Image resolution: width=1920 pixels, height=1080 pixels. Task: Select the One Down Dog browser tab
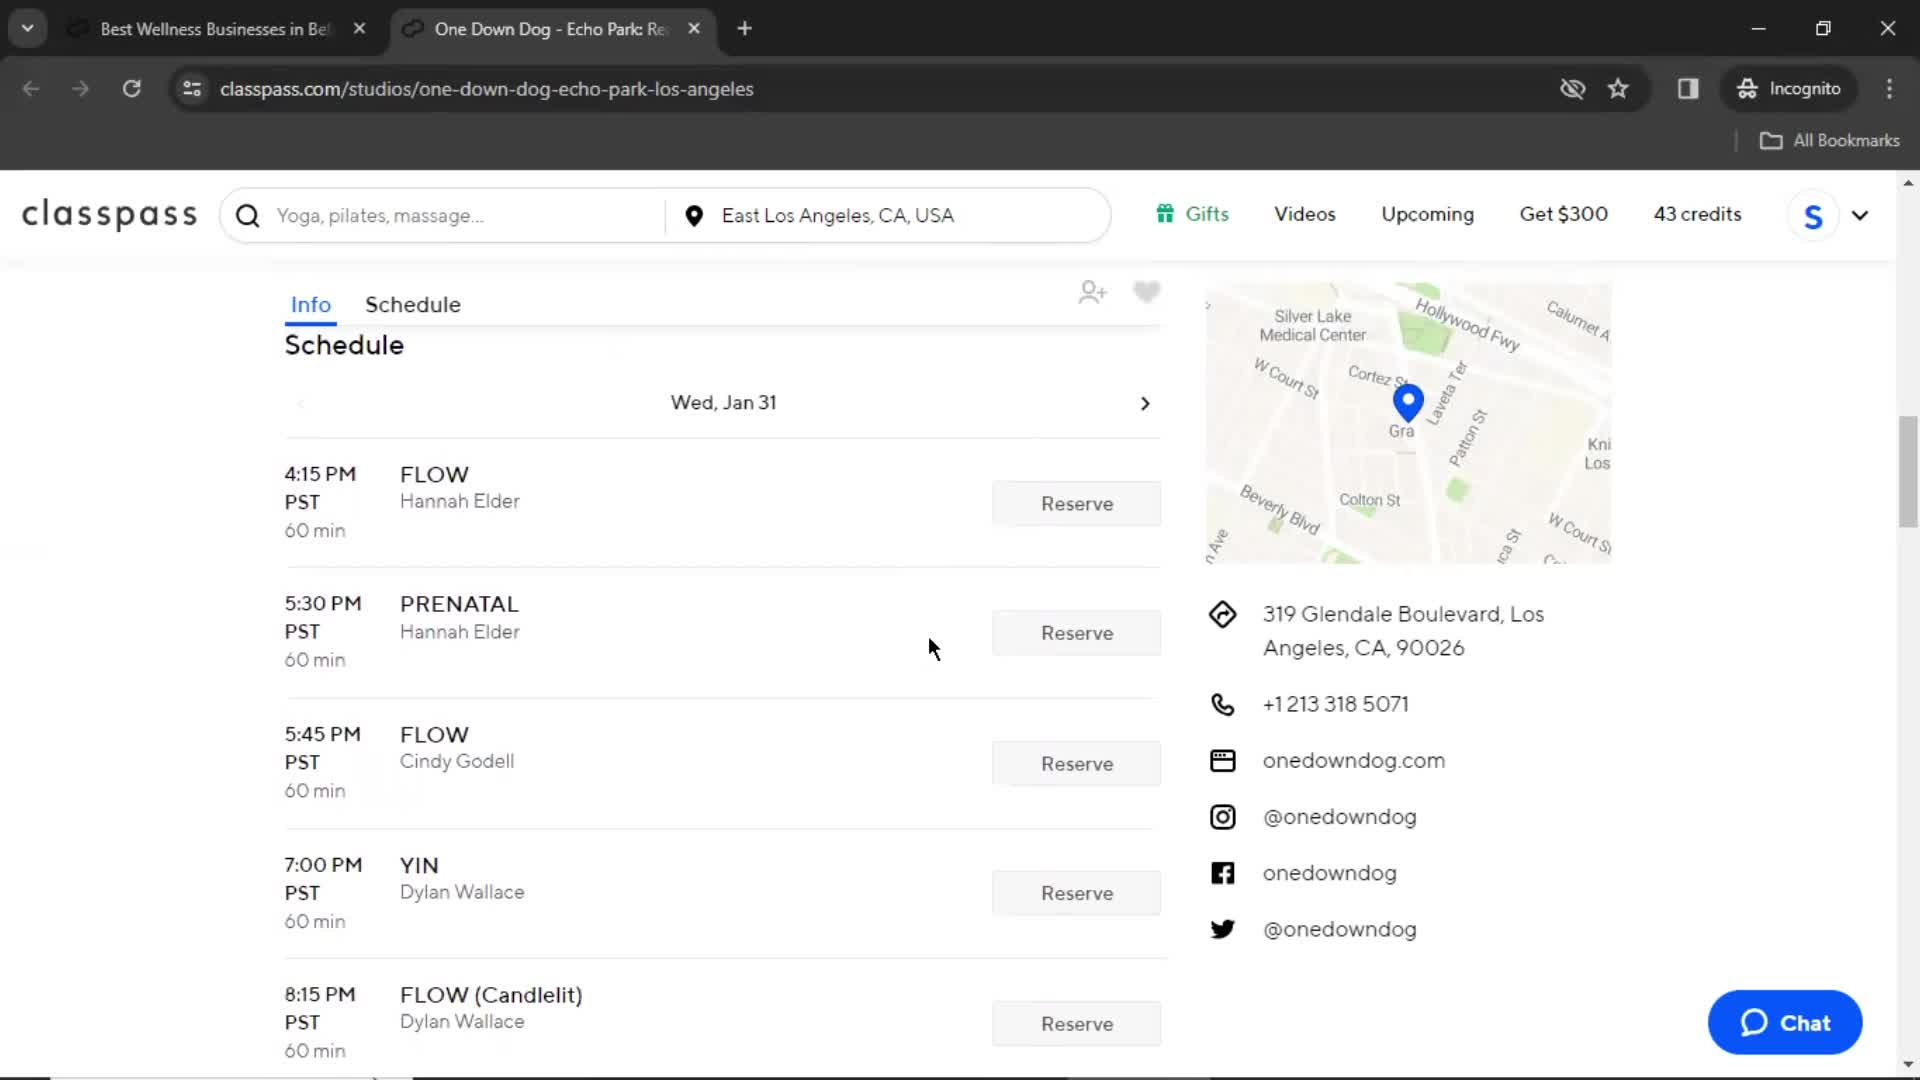550,29
